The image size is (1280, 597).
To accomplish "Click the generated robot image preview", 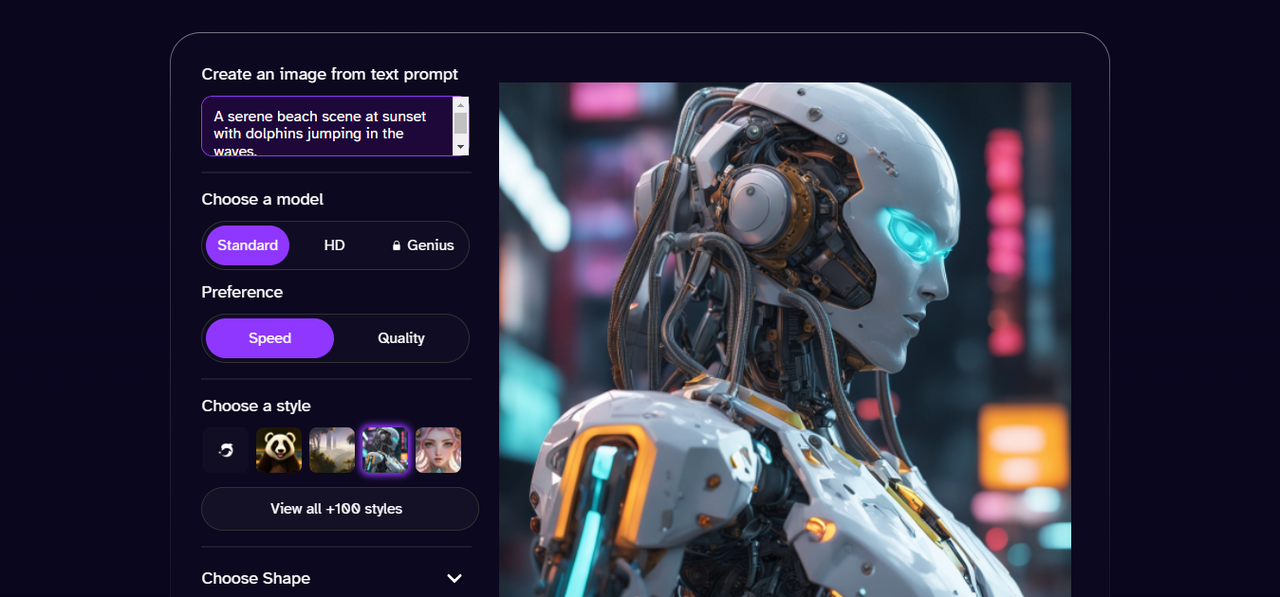I will coord(785,340).
